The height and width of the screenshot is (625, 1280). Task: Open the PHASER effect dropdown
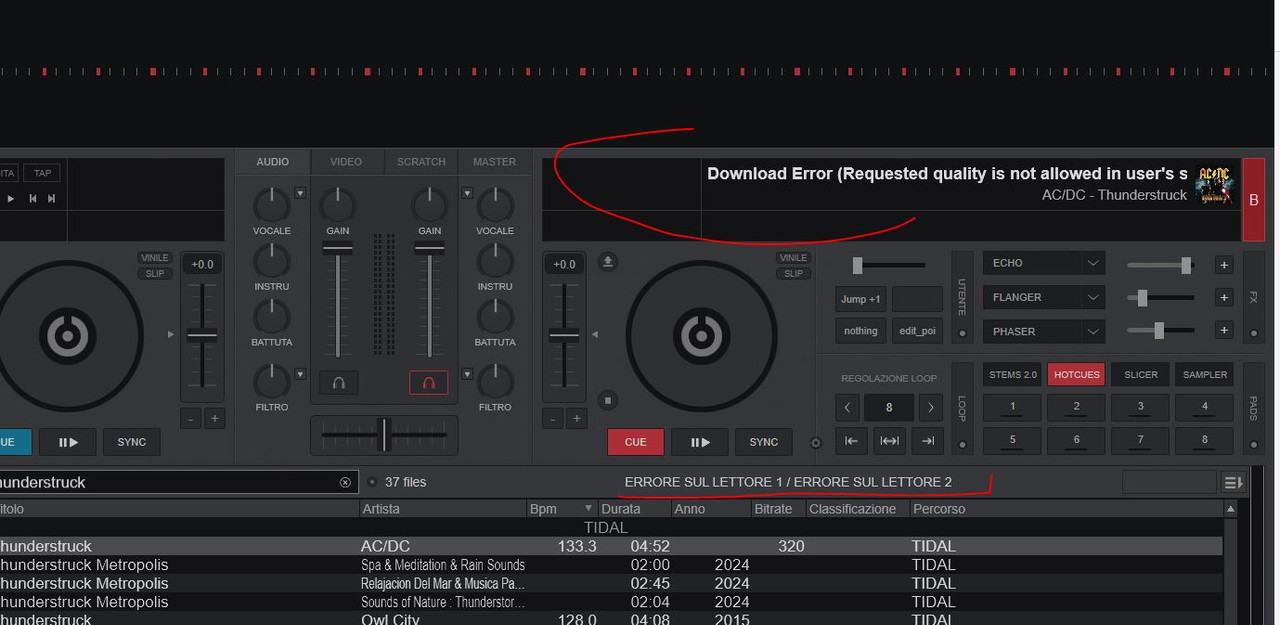[1044, 331]
